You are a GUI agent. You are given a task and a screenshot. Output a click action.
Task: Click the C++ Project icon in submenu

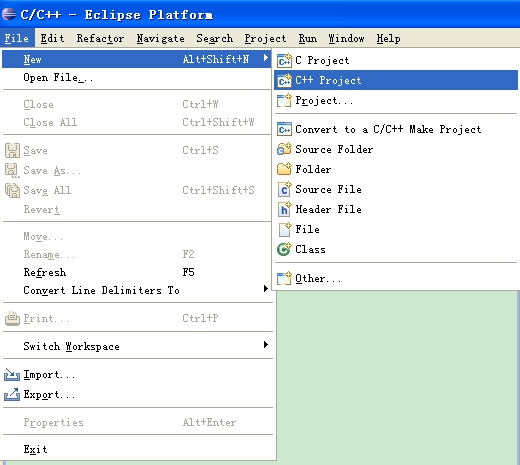[x=284, y=80]
